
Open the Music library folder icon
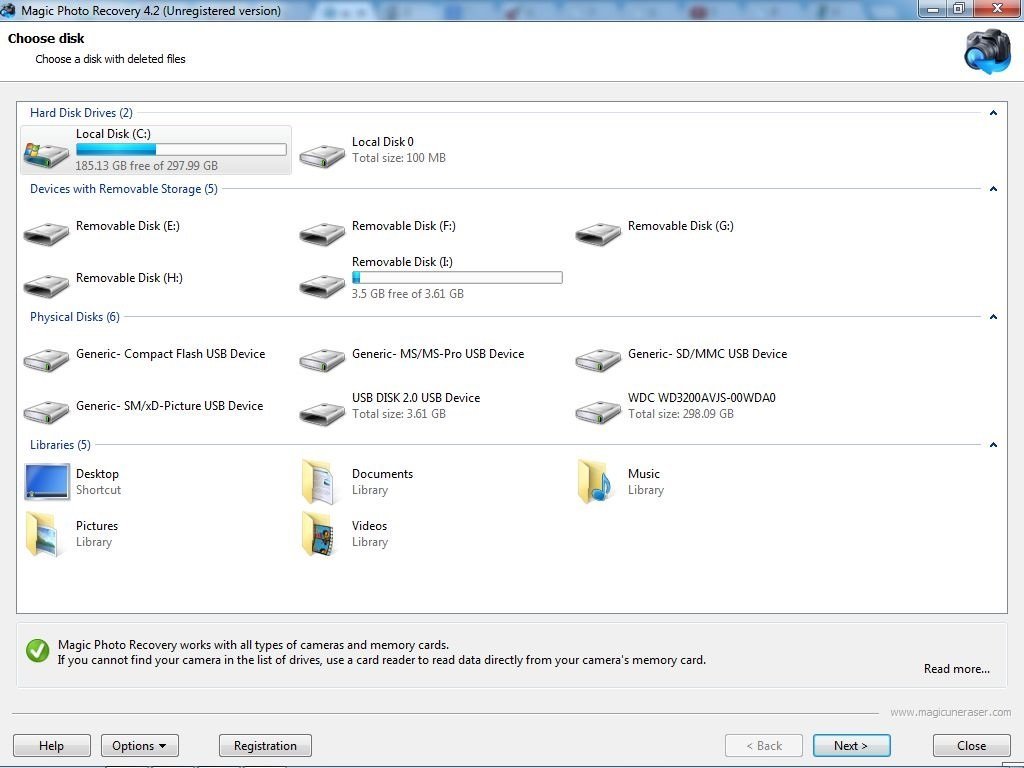595,482
